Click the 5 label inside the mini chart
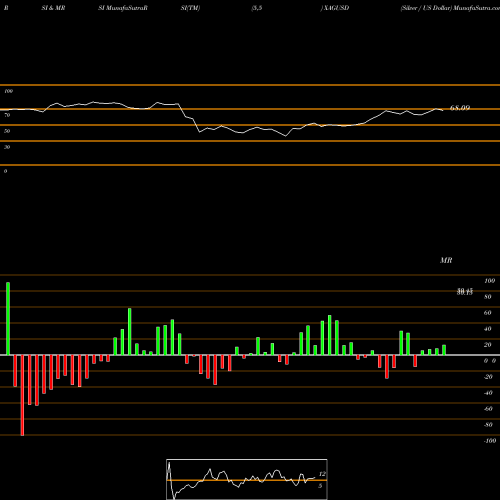The height and width of the screenshot is (500, 500). click(320, 486)
